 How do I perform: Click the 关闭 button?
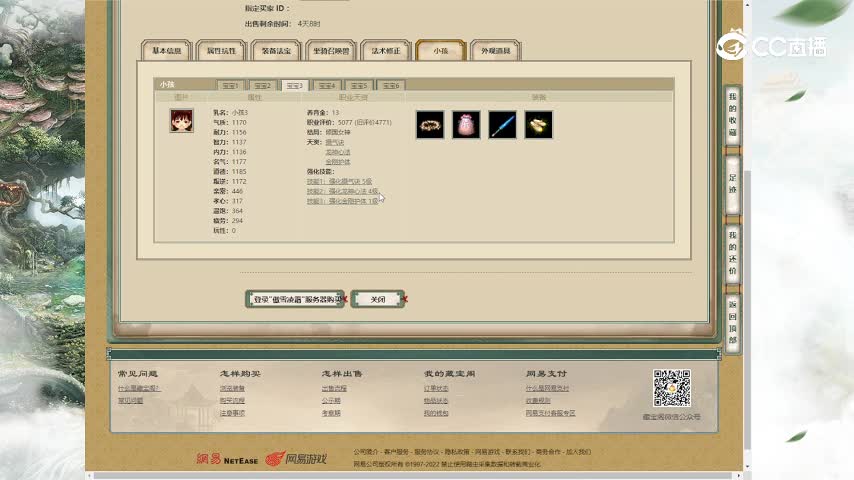pos(378,299)
